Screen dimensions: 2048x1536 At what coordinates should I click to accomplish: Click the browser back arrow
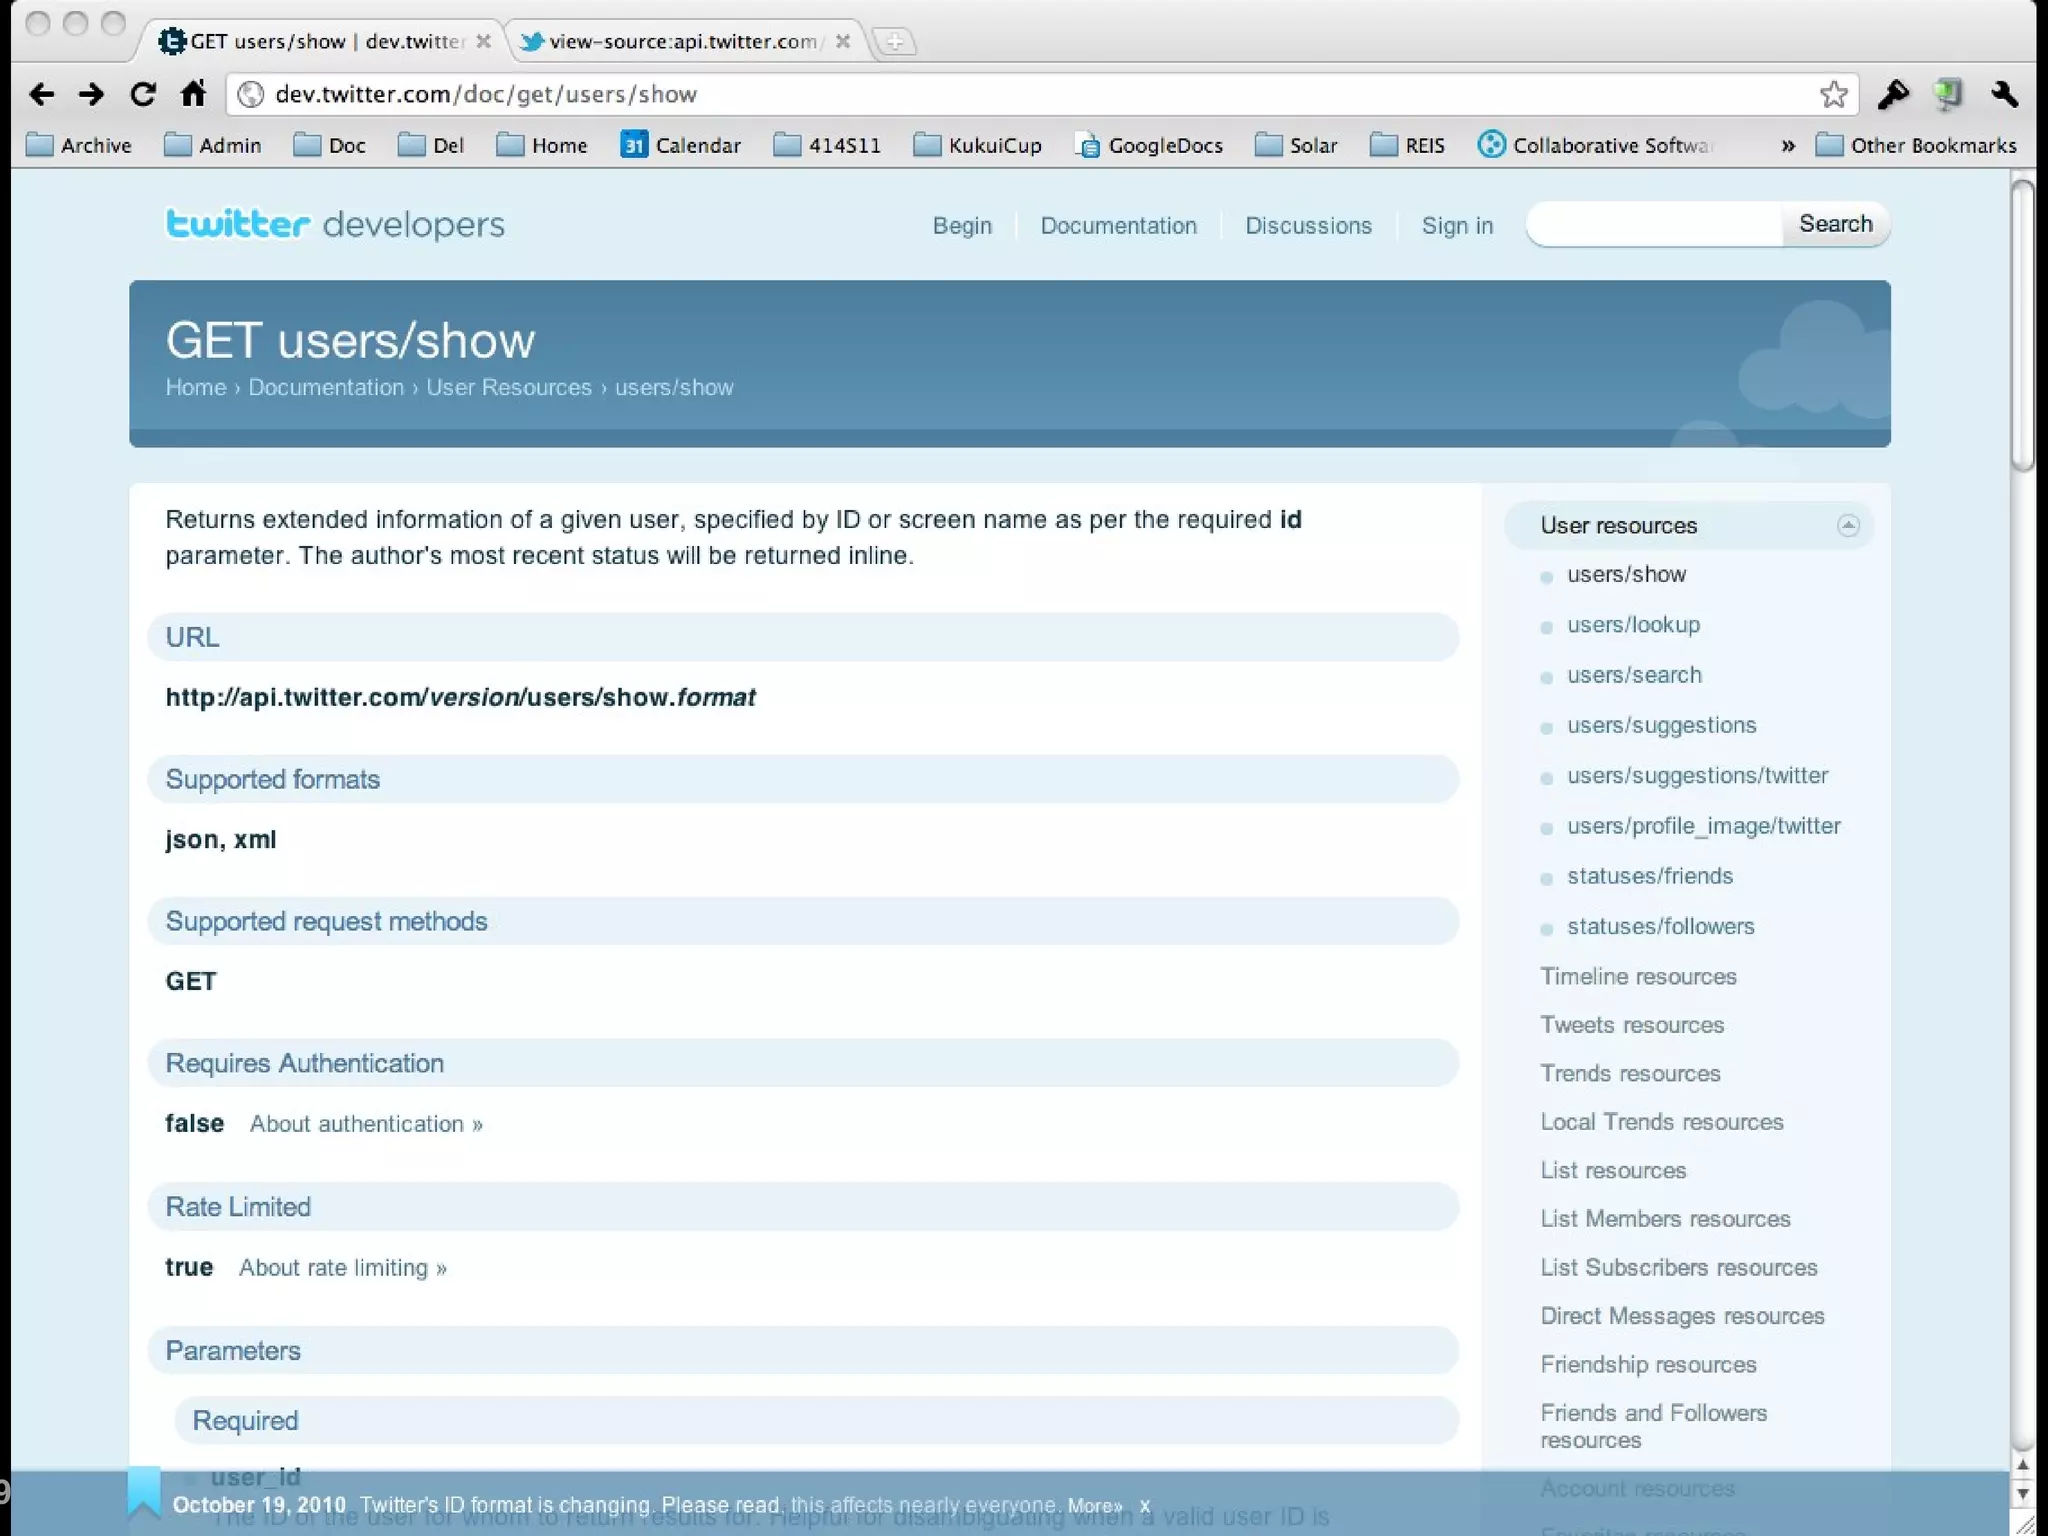pyautogui.click(x=42, y=94)
